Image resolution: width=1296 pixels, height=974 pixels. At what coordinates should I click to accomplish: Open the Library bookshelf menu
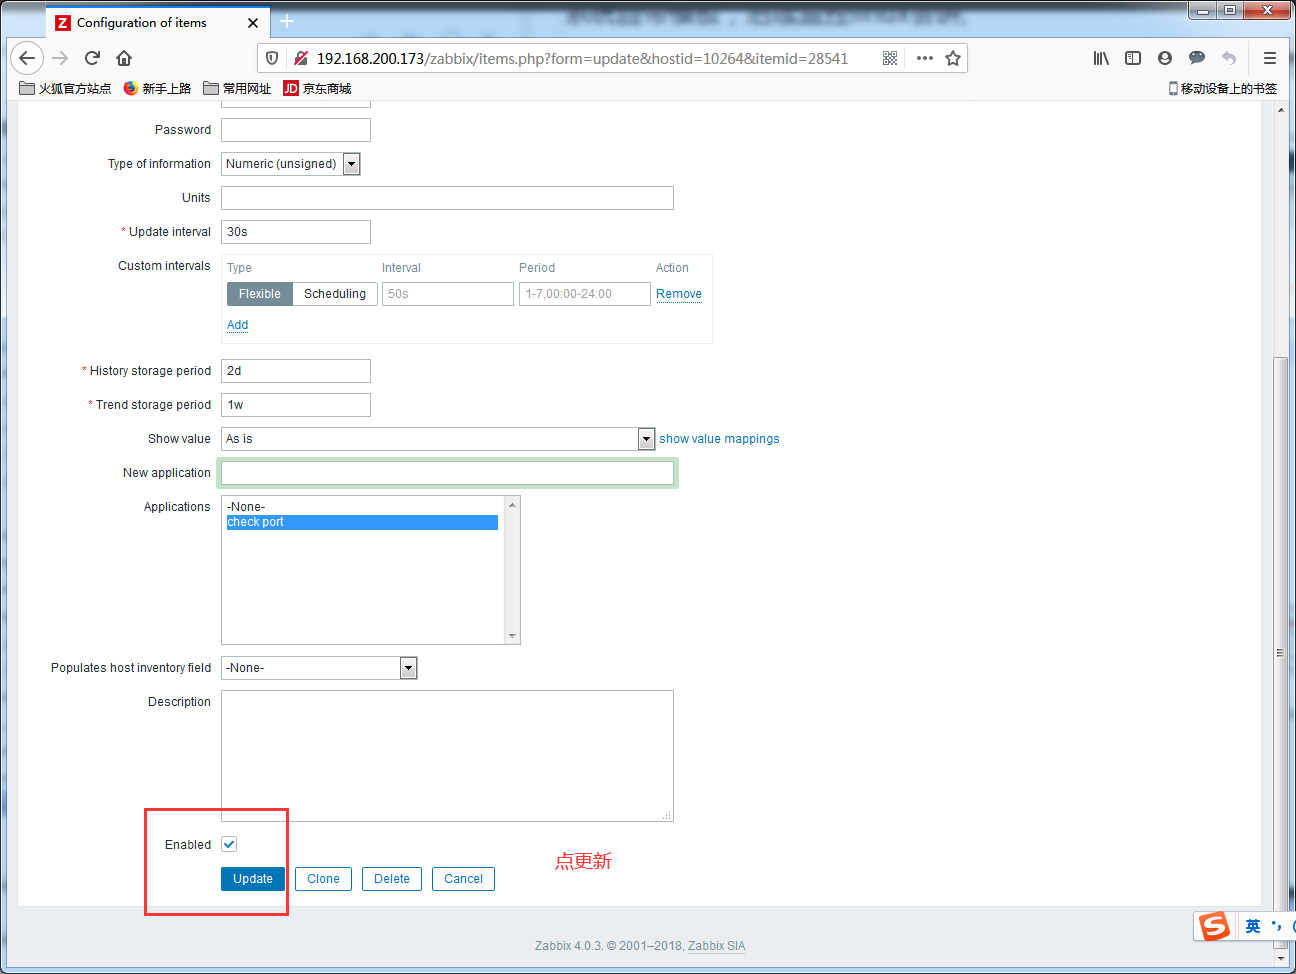(1101, 58)
